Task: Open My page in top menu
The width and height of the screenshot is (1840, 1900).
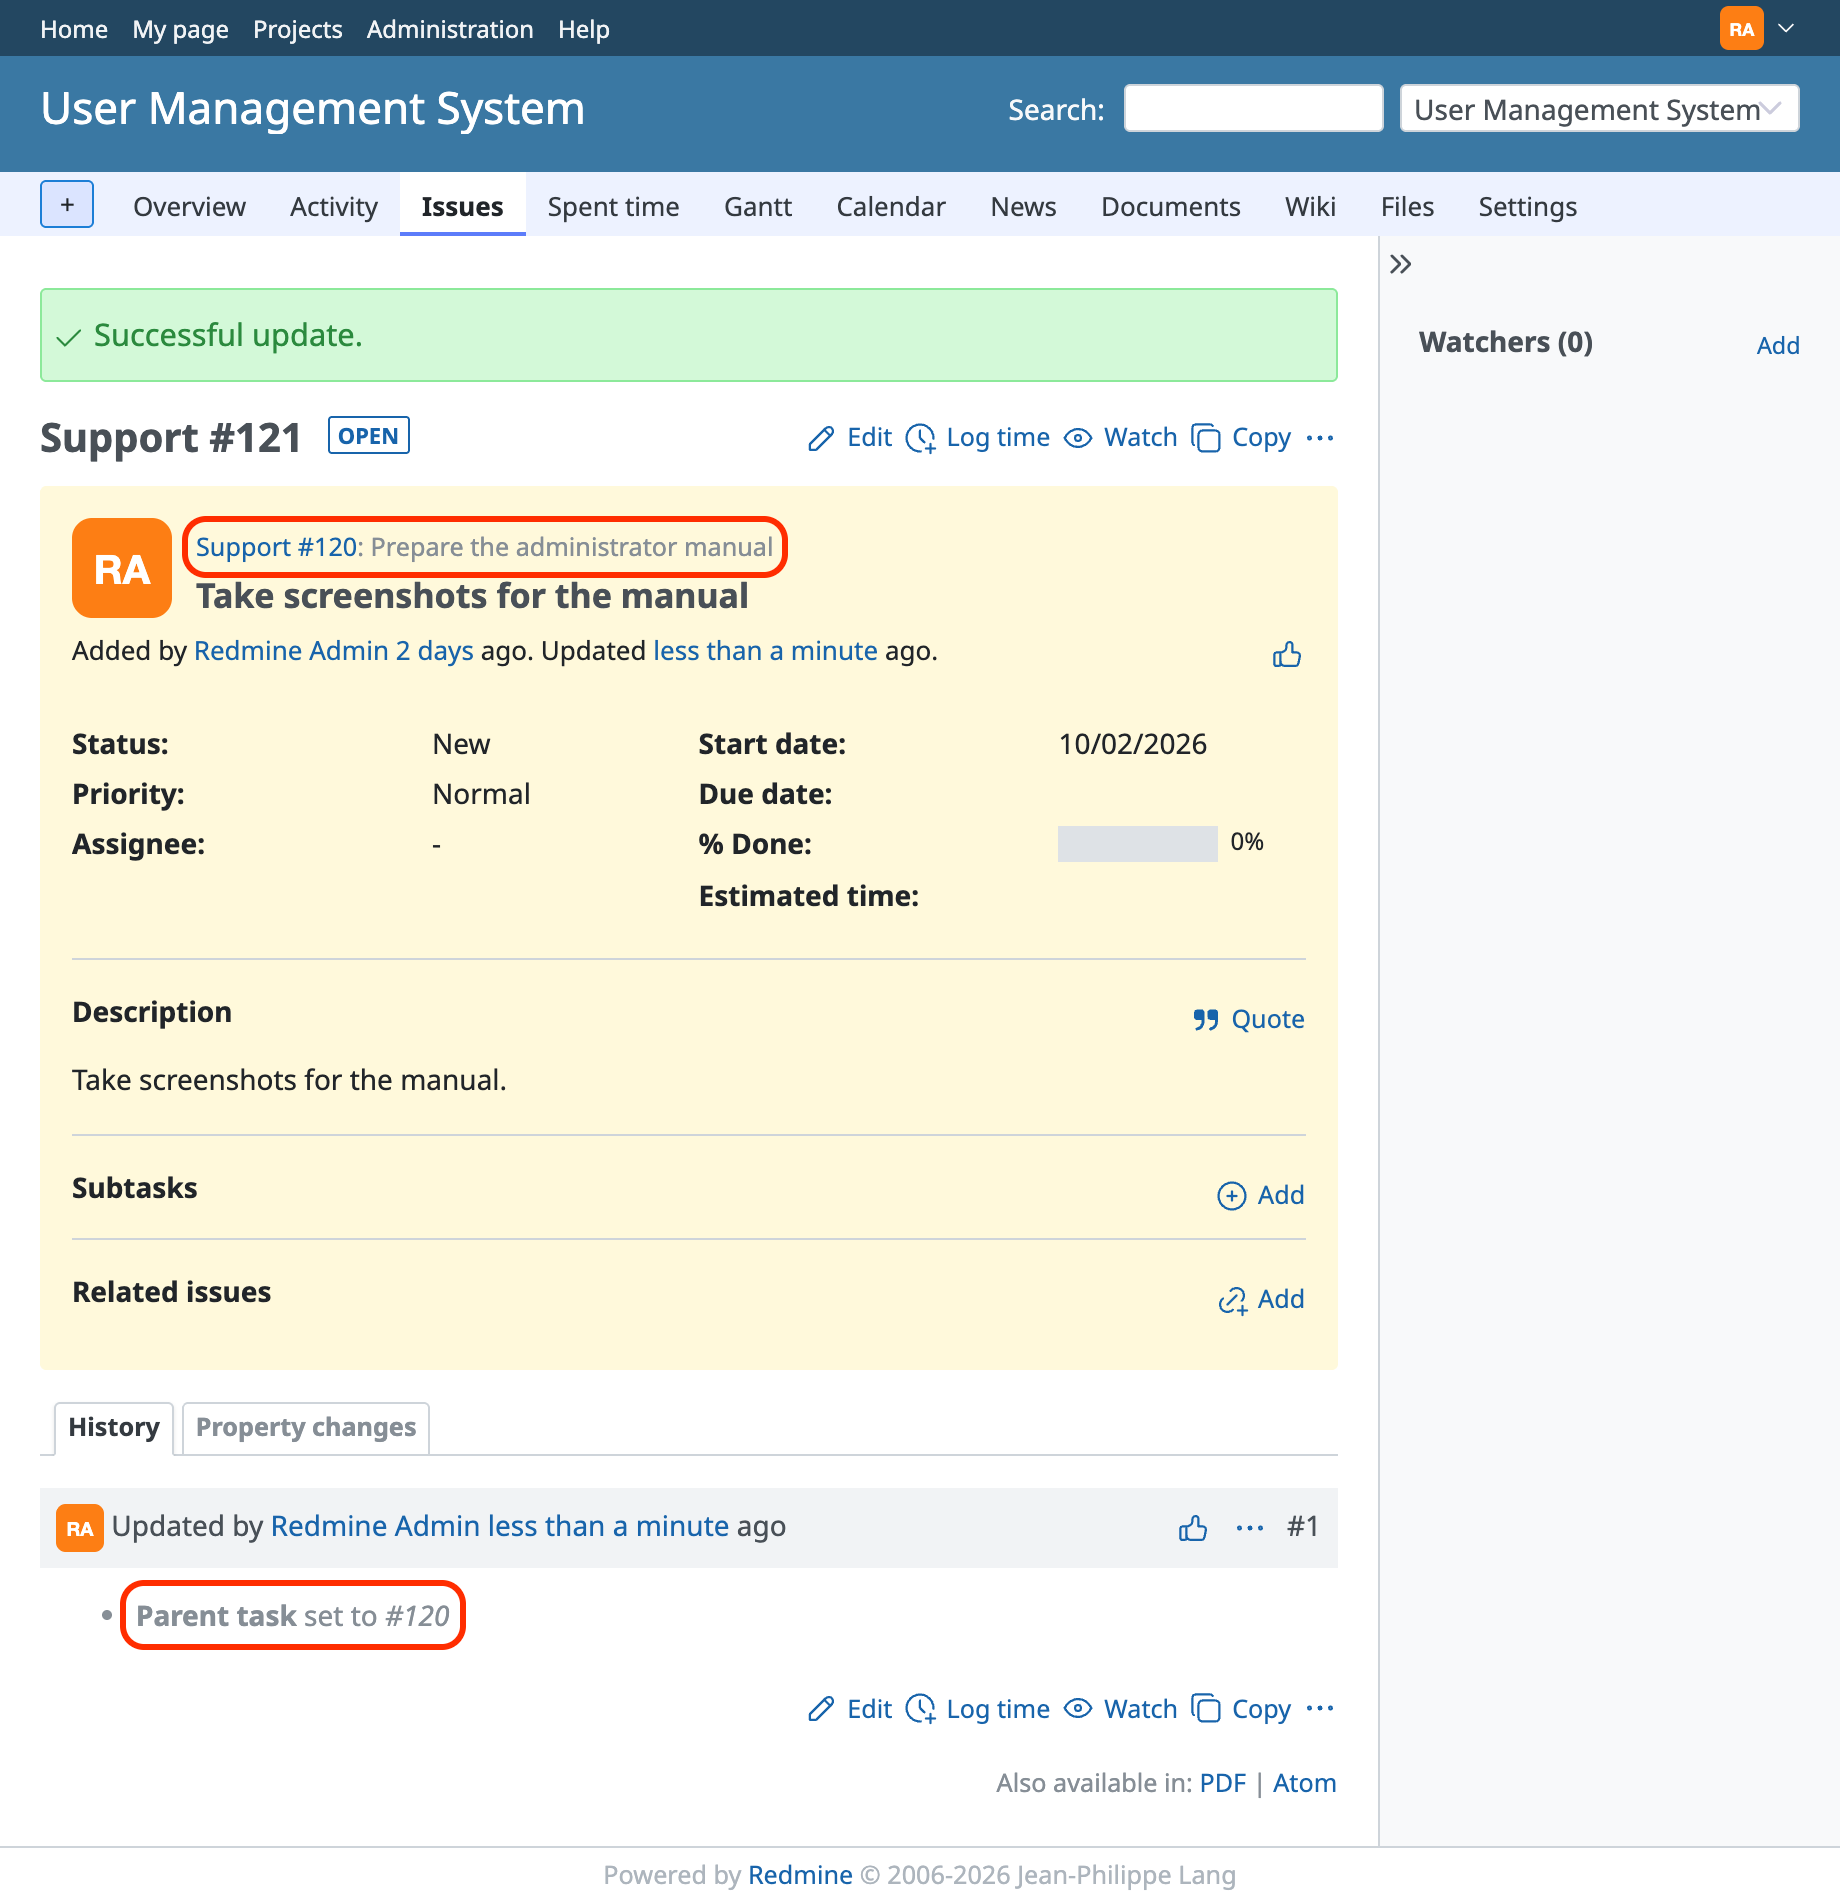Action: click(x=180, y=29)
